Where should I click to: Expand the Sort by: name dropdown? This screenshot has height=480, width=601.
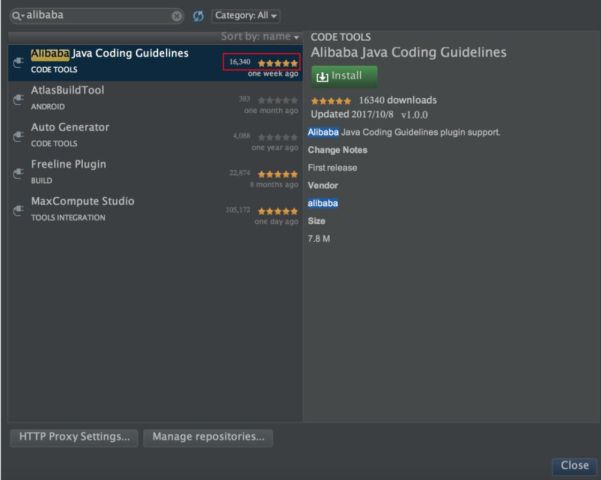pos(260,37)
